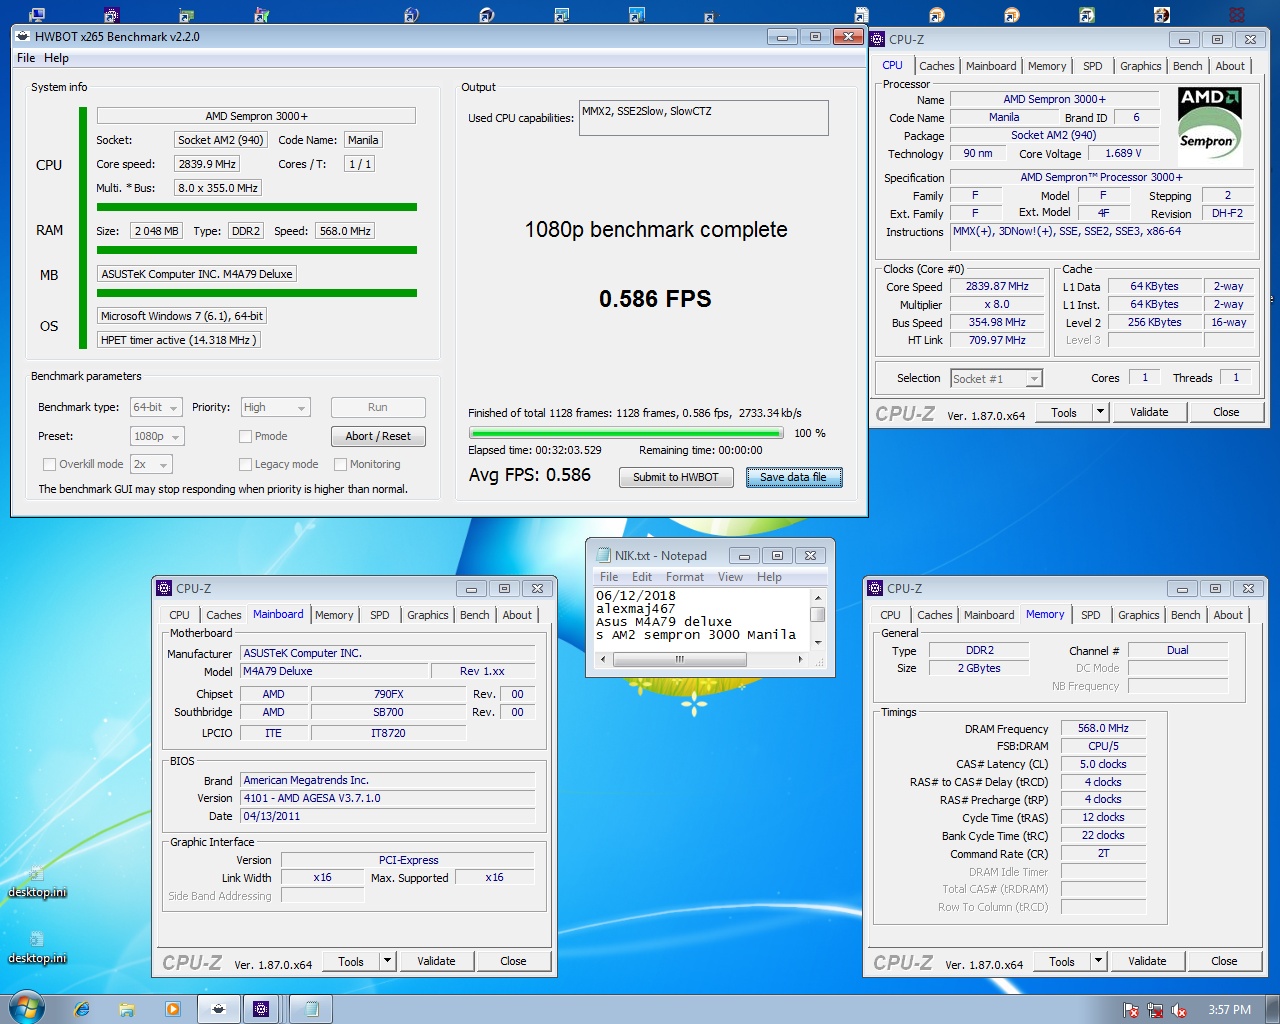Screen dimensions: 1280x1024
Task: Open Windows Explorer folder icon on taskbar
Action: pyautogui.click(x=127, y=1009)
